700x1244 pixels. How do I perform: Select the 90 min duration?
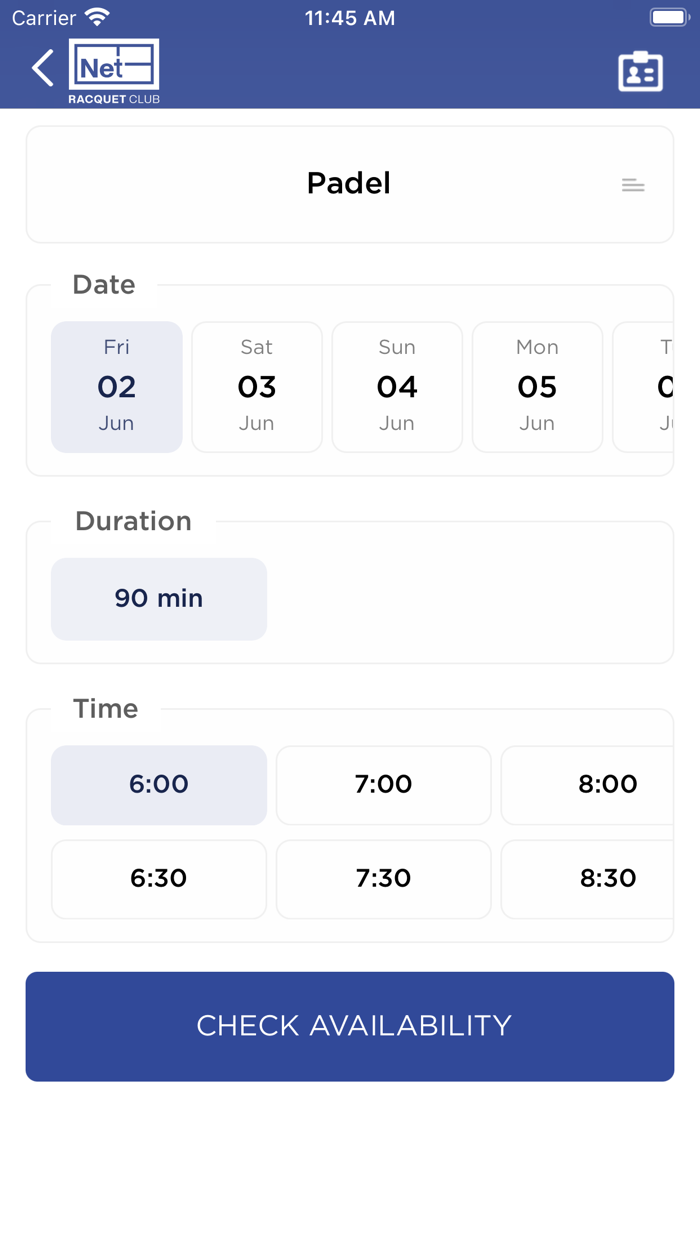[x=159, y=598]
